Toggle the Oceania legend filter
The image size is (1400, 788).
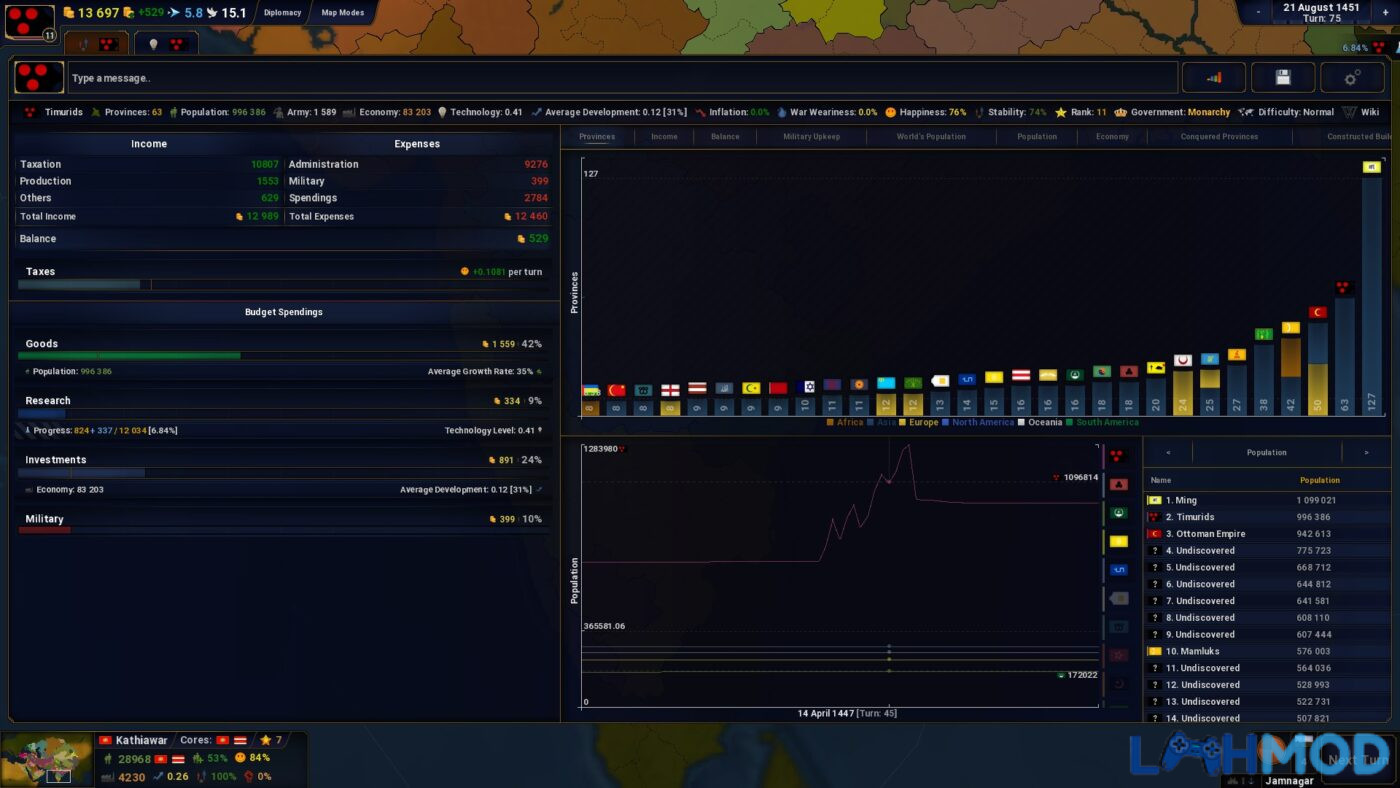[x=1039, y=422]
